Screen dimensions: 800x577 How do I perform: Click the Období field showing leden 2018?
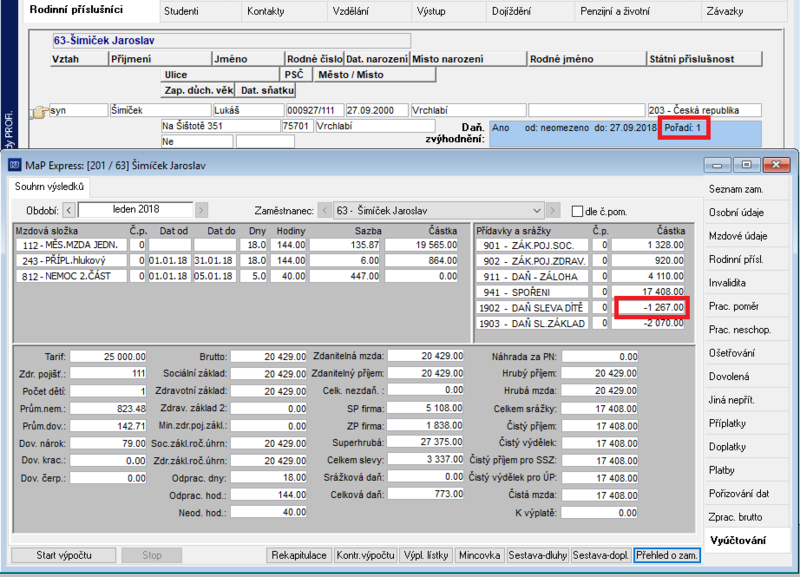coord(136,210)
